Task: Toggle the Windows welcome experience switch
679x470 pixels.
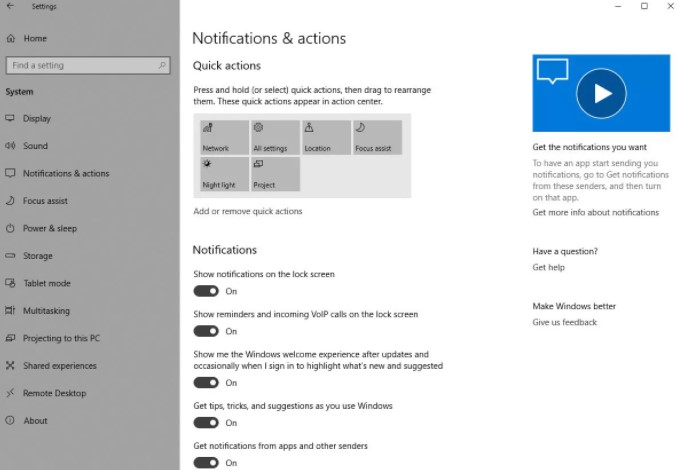Action: coord(206,383)
